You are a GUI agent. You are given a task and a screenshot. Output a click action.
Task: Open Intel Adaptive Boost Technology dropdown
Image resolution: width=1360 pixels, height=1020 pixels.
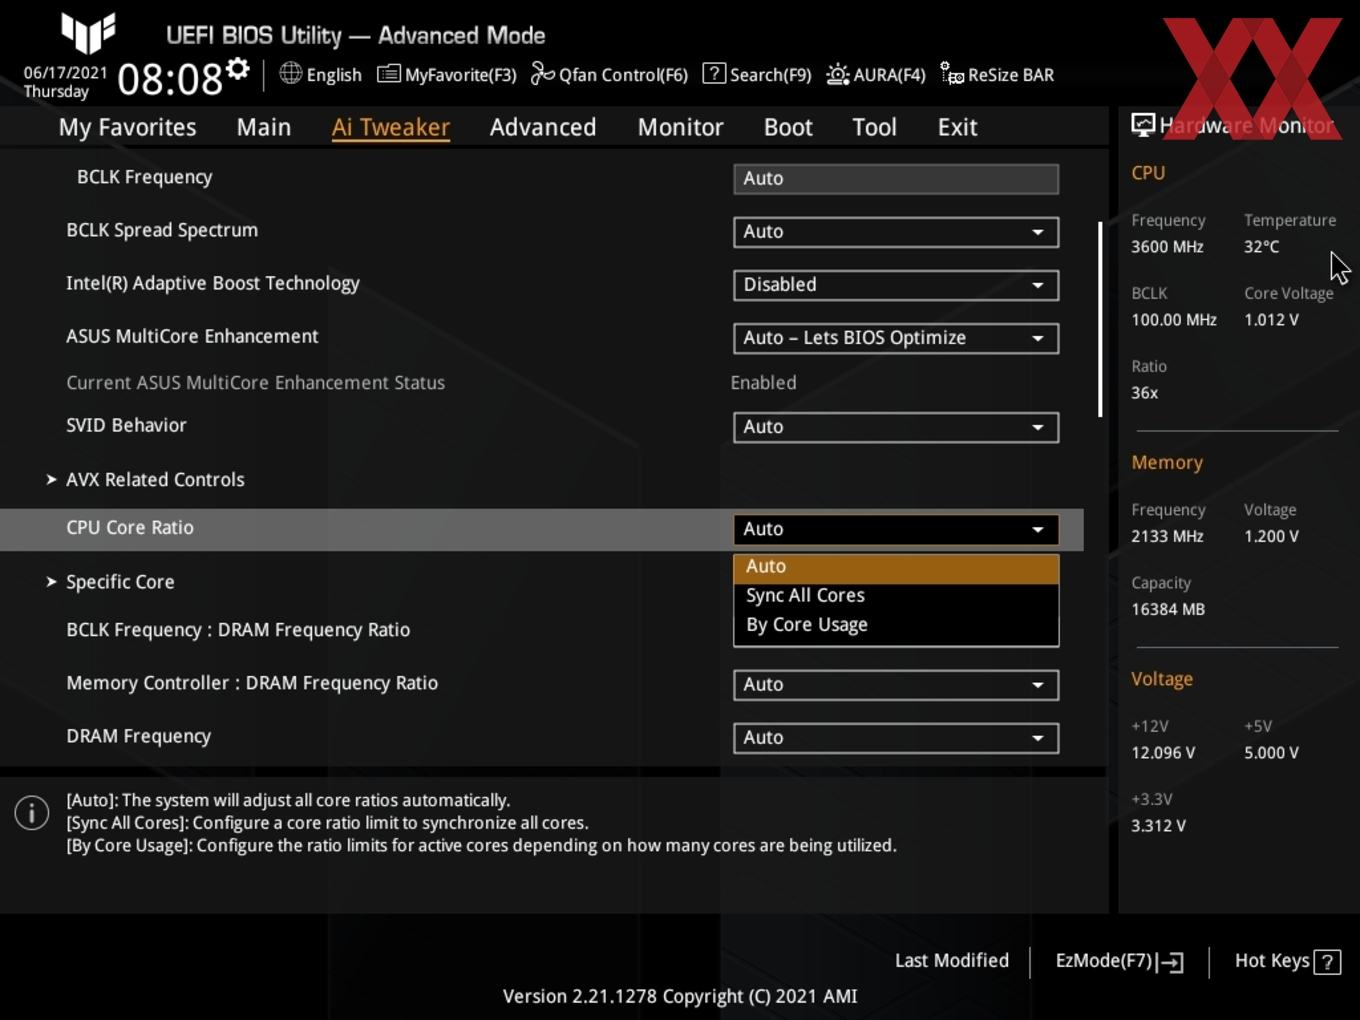(x=896, y=285)
